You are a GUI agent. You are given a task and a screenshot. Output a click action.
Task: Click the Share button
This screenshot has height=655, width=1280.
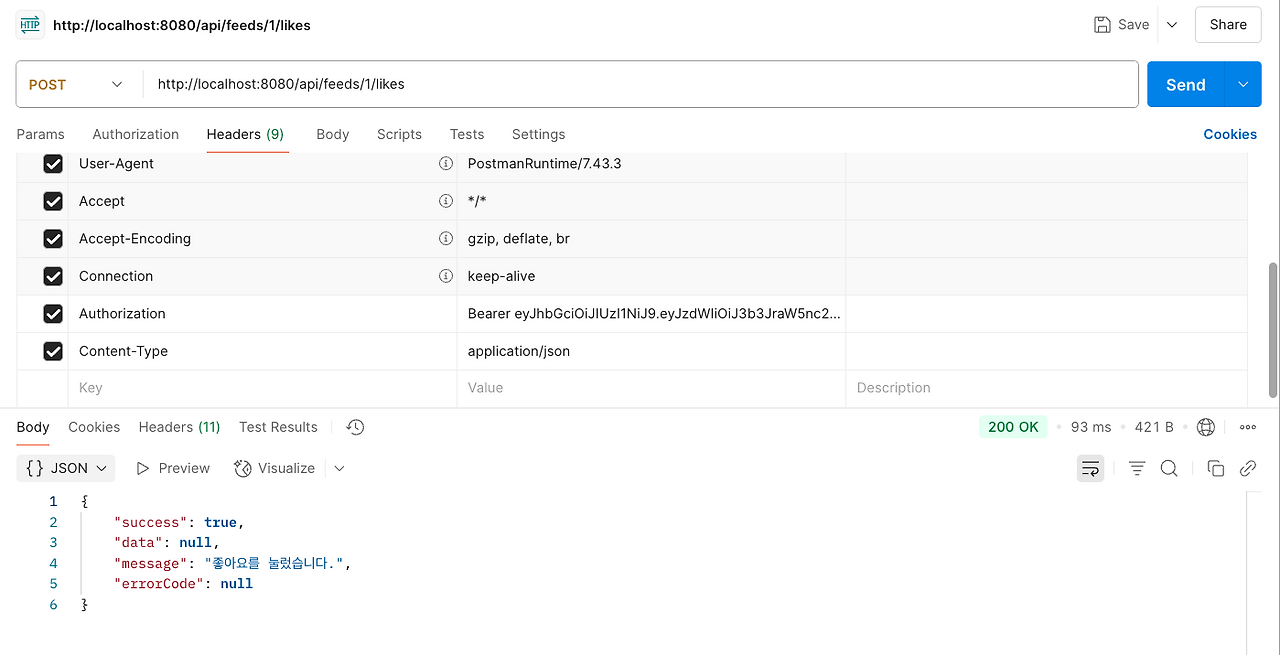pos(1228,25)
